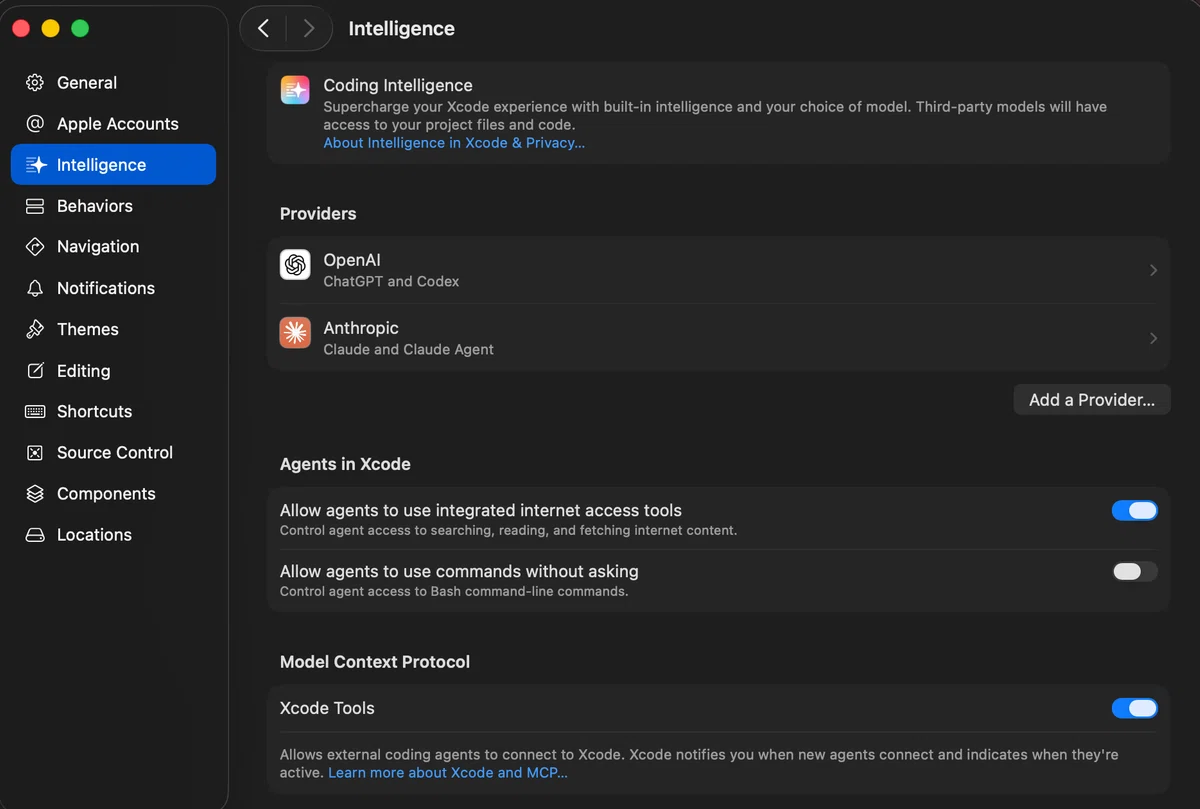Open the Editing settings pane
The width and height of the screenshot is (1200, 809).
pyautogui.click(x=113, y=371)
